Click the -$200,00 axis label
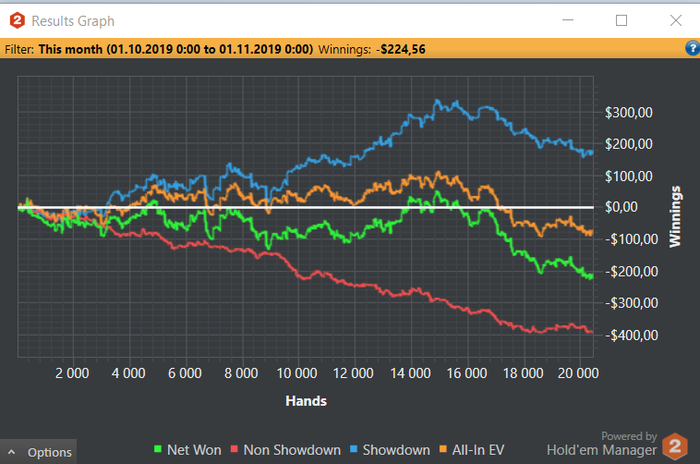This screenshot has height=464, width=700. tap(631, 272)
